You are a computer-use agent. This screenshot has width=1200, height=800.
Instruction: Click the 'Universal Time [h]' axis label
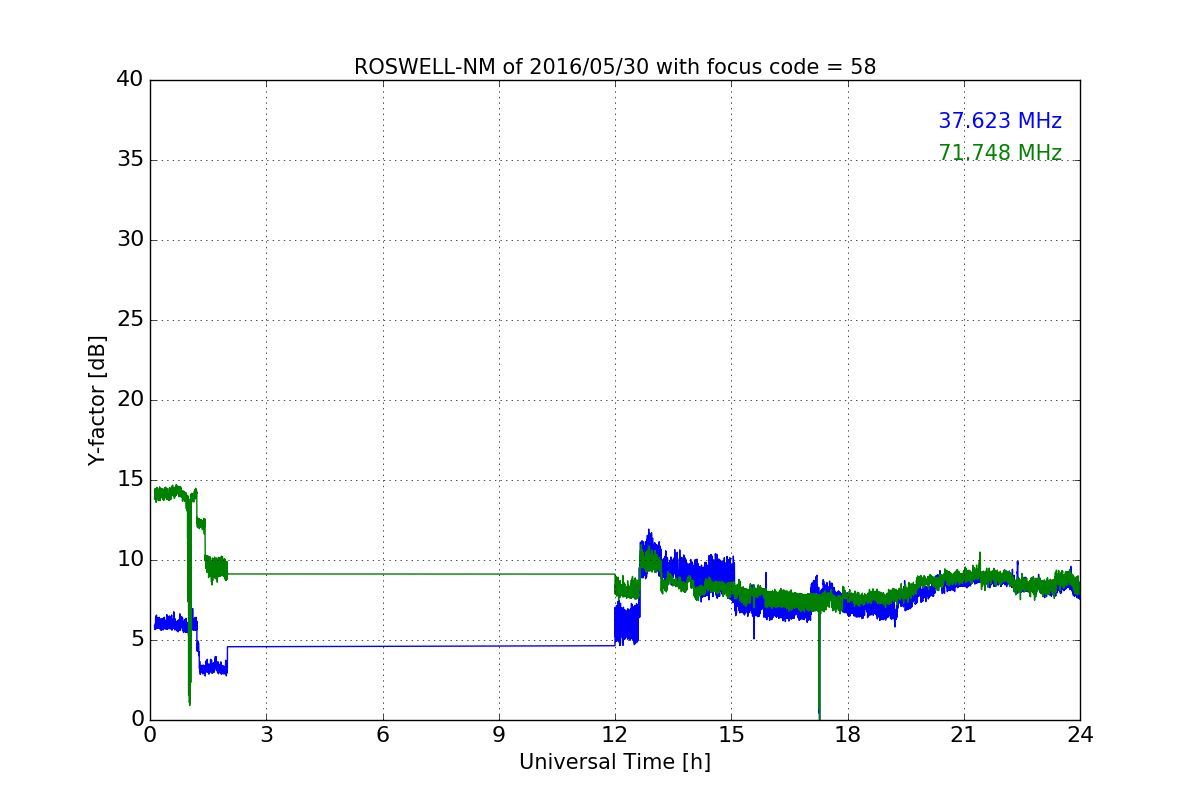tap(615, 762)
